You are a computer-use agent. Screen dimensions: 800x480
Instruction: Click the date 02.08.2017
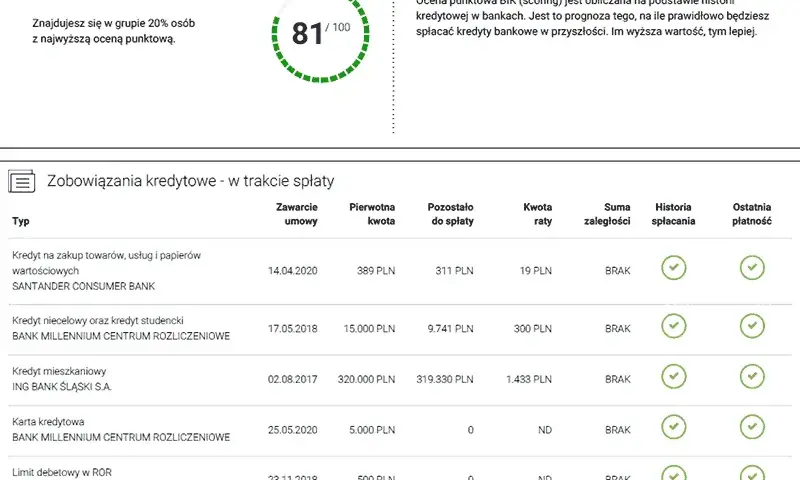(x=293, y=380)
